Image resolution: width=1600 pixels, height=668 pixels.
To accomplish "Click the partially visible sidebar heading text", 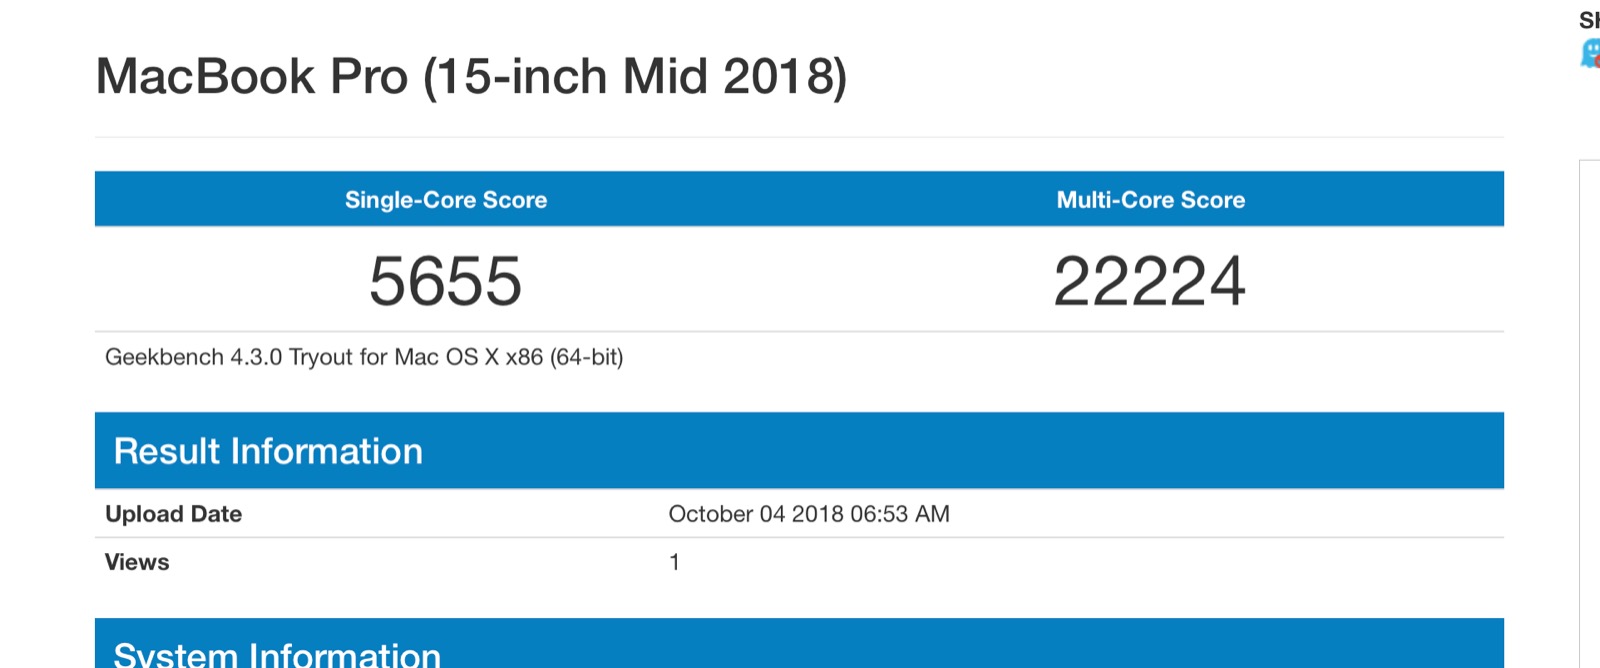I will click(x=1589, y=20).
